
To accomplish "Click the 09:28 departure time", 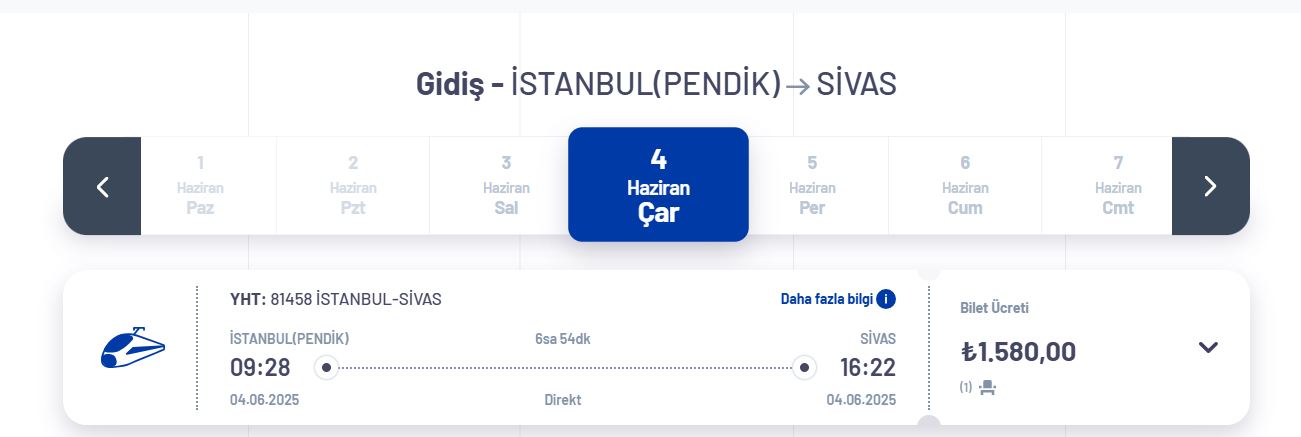I will pos(260,368).
